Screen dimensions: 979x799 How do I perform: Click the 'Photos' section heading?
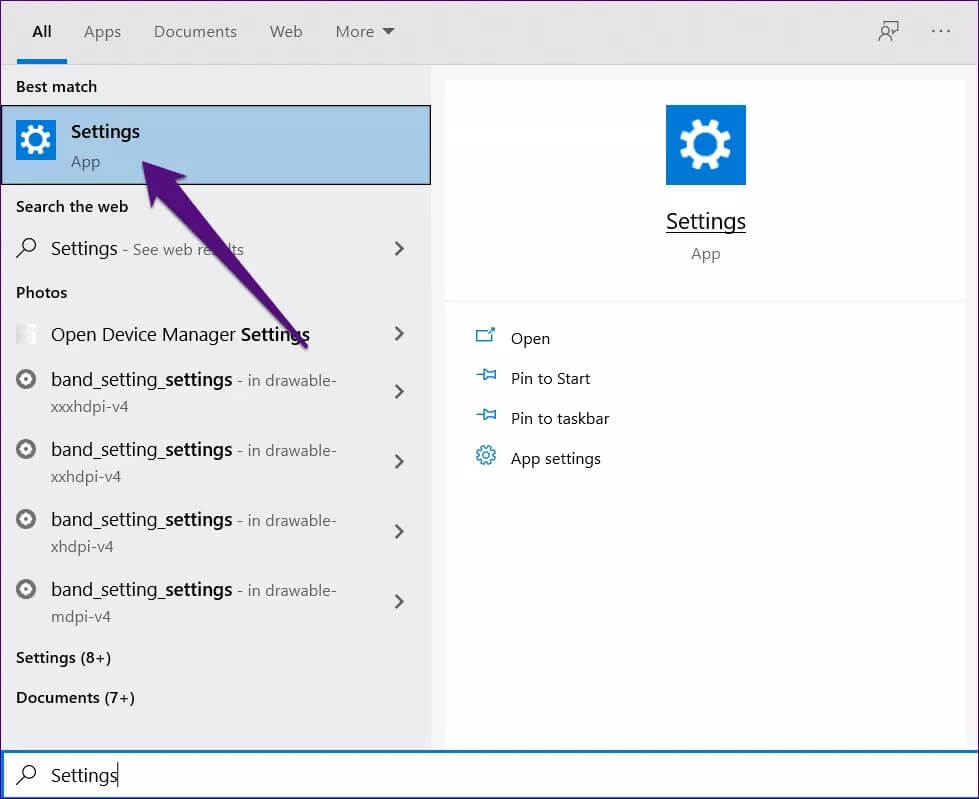[41, 292]
